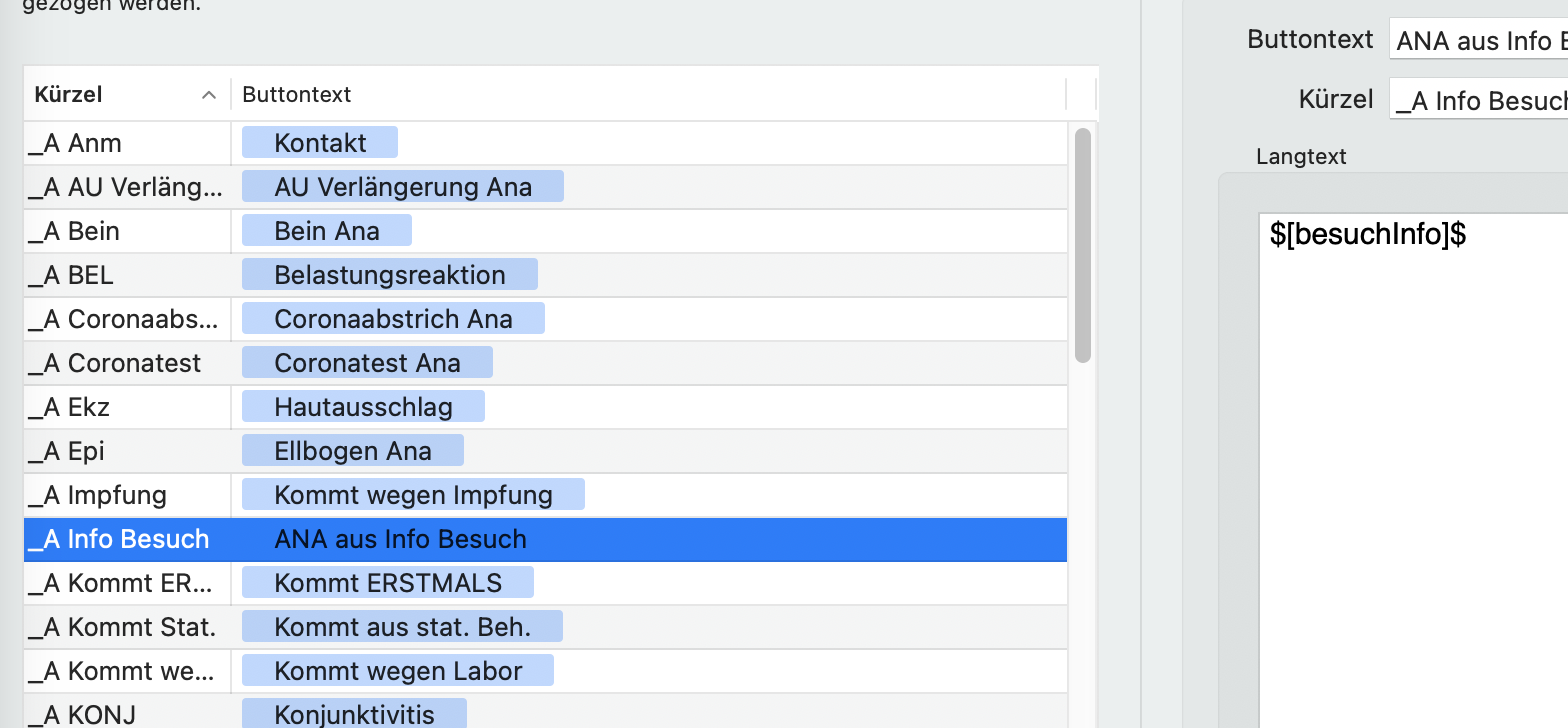Select the Kommt ERSTMALS entry
The height and width of the screenshot is (728, 1568).
(388, 583)
